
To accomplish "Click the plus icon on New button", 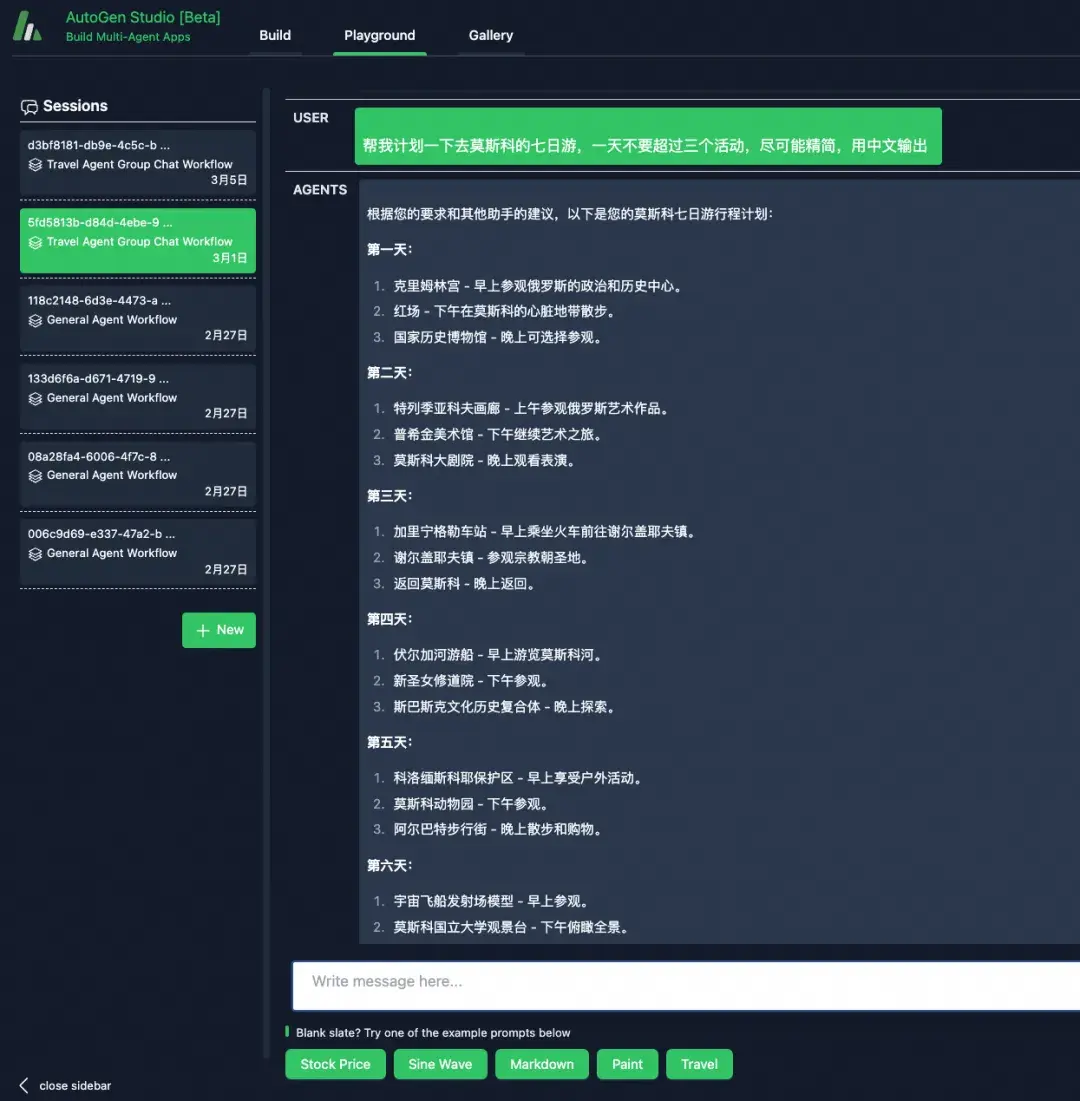I will 203,631.
